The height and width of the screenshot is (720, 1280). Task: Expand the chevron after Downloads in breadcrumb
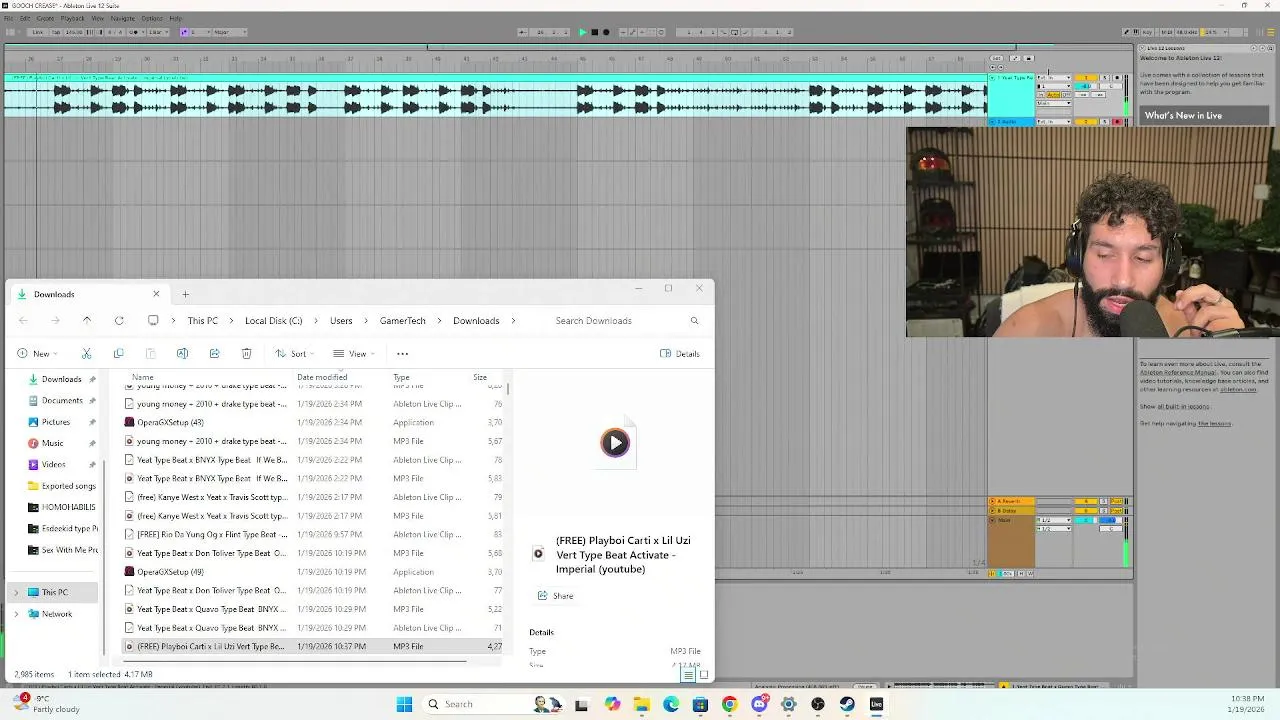click(514, 320)
